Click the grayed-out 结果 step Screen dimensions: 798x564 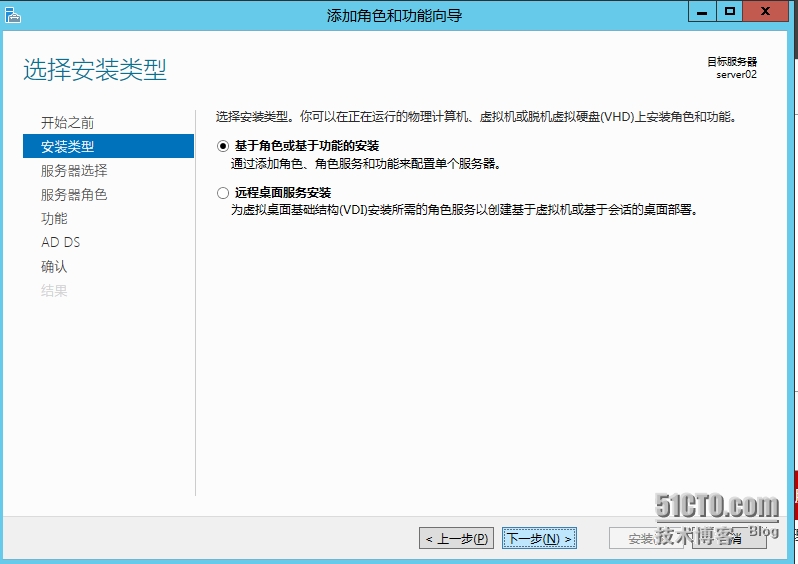click(54, 291)
